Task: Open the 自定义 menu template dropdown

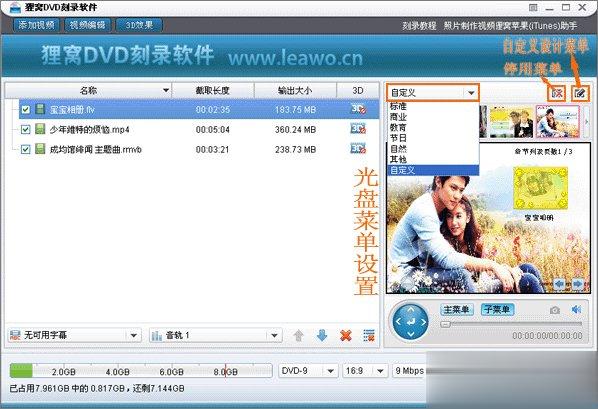Action: coord(432,93)
